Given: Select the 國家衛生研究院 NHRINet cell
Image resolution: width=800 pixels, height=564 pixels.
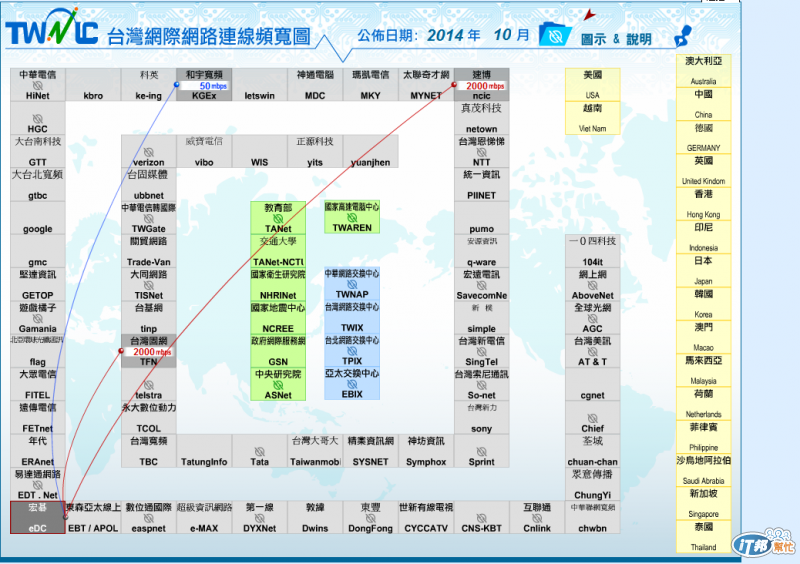Looking at the screenshot, I should (278, 284).
